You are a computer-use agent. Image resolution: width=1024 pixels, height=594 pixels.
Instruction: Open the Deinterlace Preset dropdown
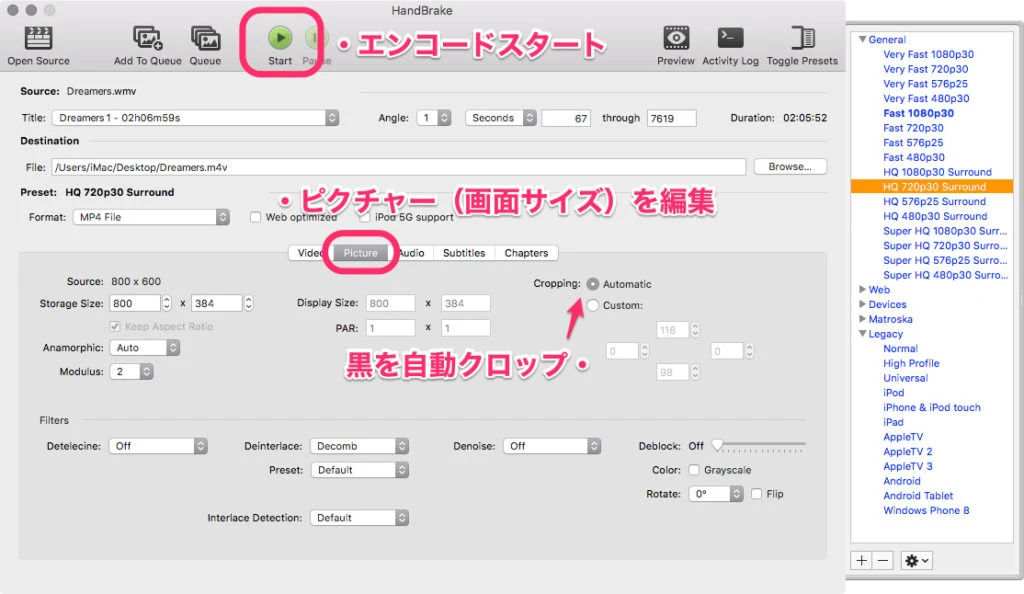tap(359, 470)
